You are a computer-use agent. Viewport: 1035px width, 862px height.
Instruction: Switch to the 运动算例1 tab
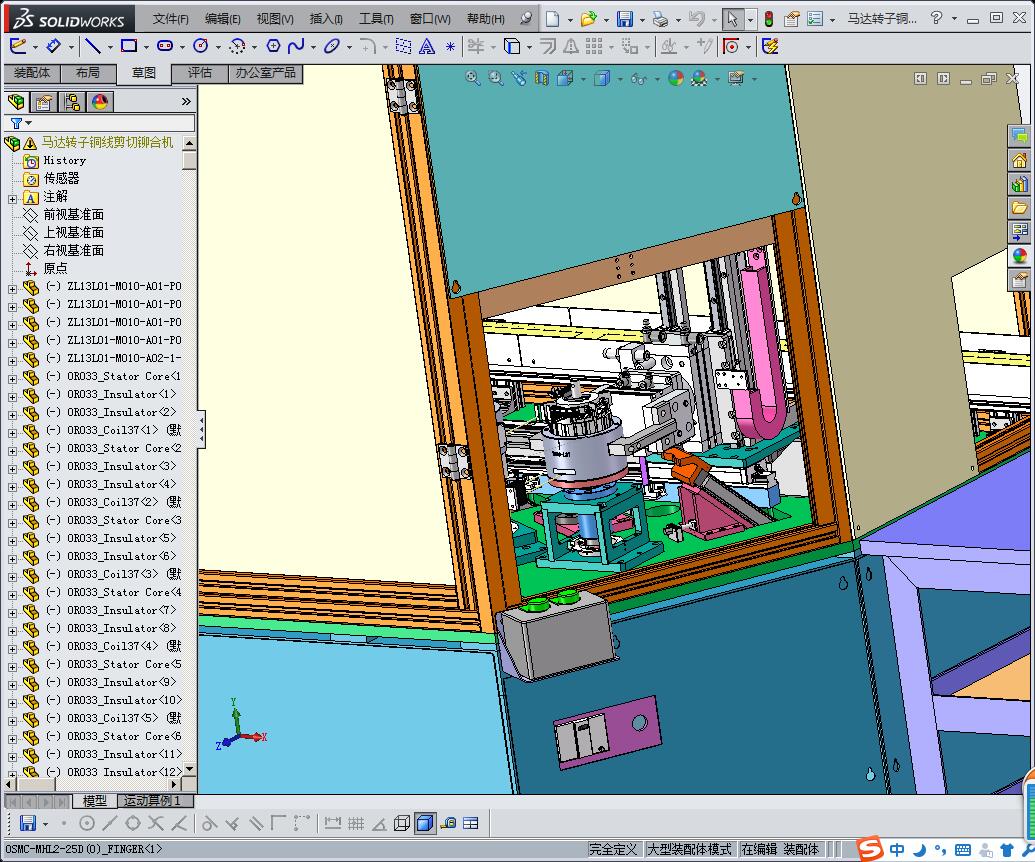156,801
